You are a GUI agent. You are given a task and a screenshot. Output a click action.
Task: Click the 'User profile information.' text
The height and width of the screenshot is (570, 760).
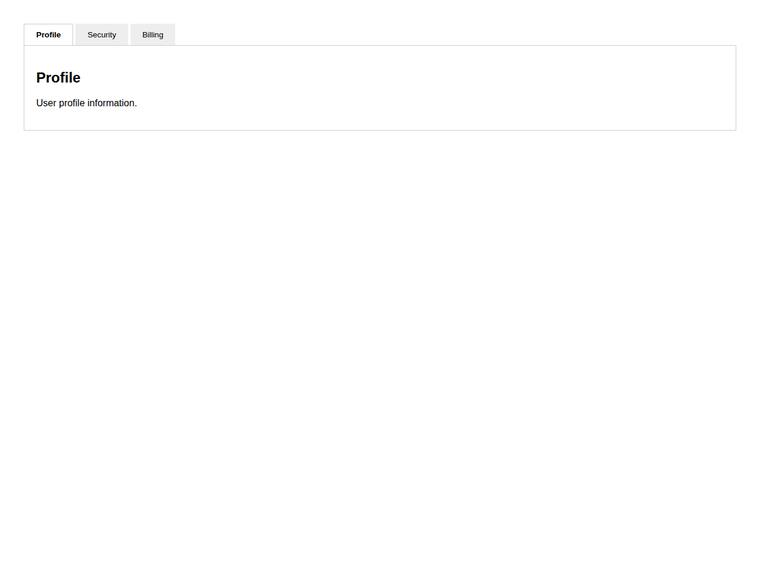point(86,103)
